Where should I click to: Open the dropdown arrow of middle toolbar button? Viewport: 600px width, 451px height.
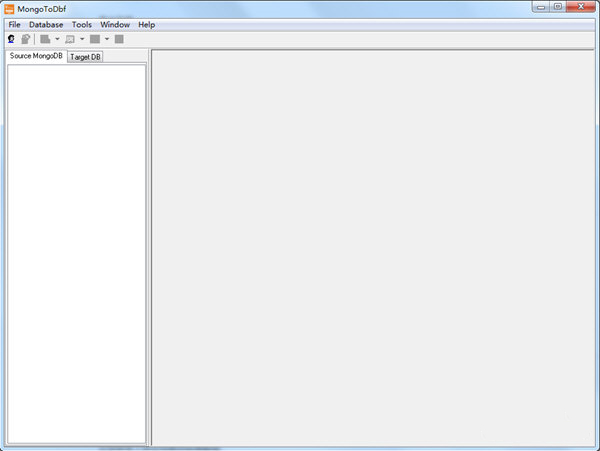pyautogui.click(x=82, y=39)
